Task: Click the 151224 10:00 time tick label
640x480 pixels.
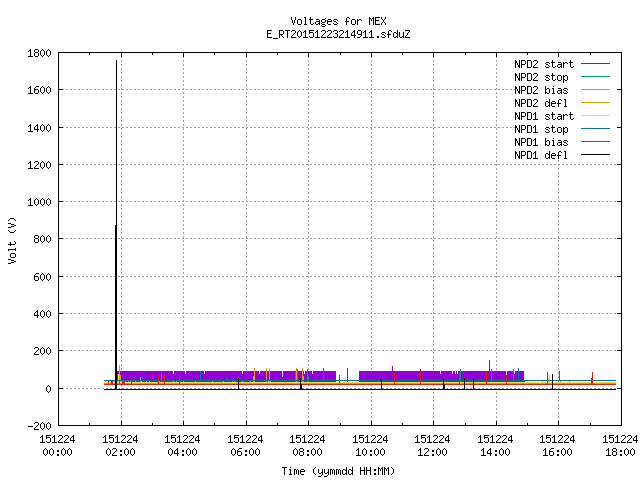Action: tap(370, 446)
